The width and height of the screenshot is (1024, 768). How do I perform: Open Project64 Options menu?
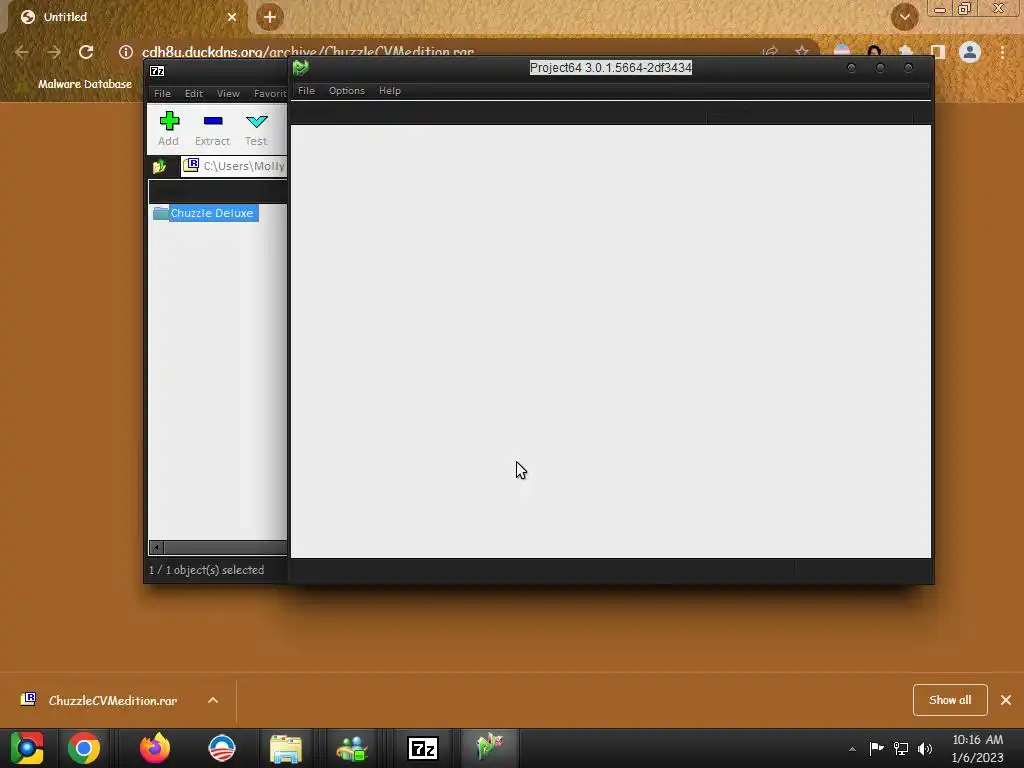coord(347,91)
